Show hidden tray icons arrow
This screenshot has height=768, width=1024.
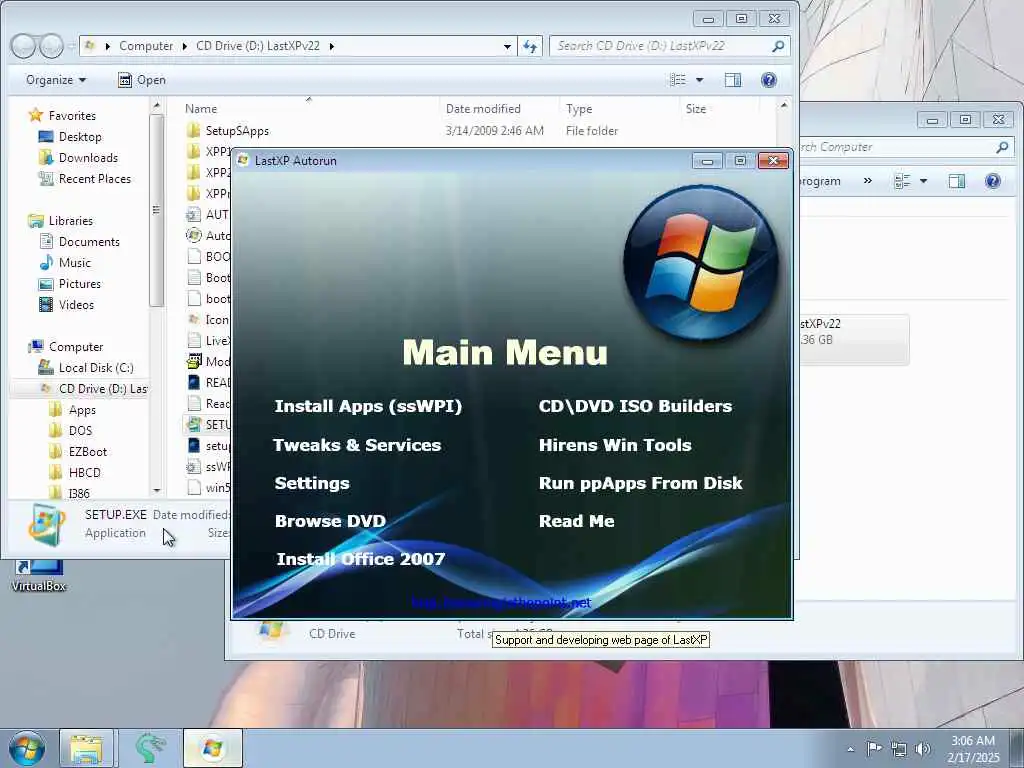[x=850, y=749]
